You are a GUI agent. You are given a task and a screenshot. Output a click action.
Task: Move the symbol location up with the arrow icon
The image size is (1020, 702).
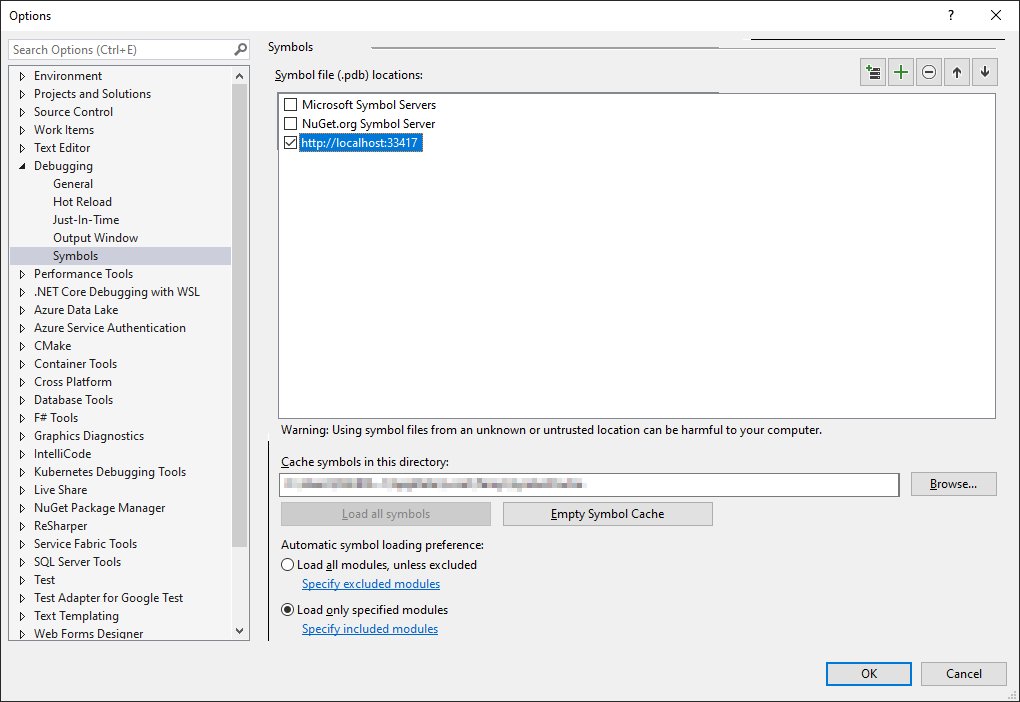pyautogui.click(x=957, y=72)
